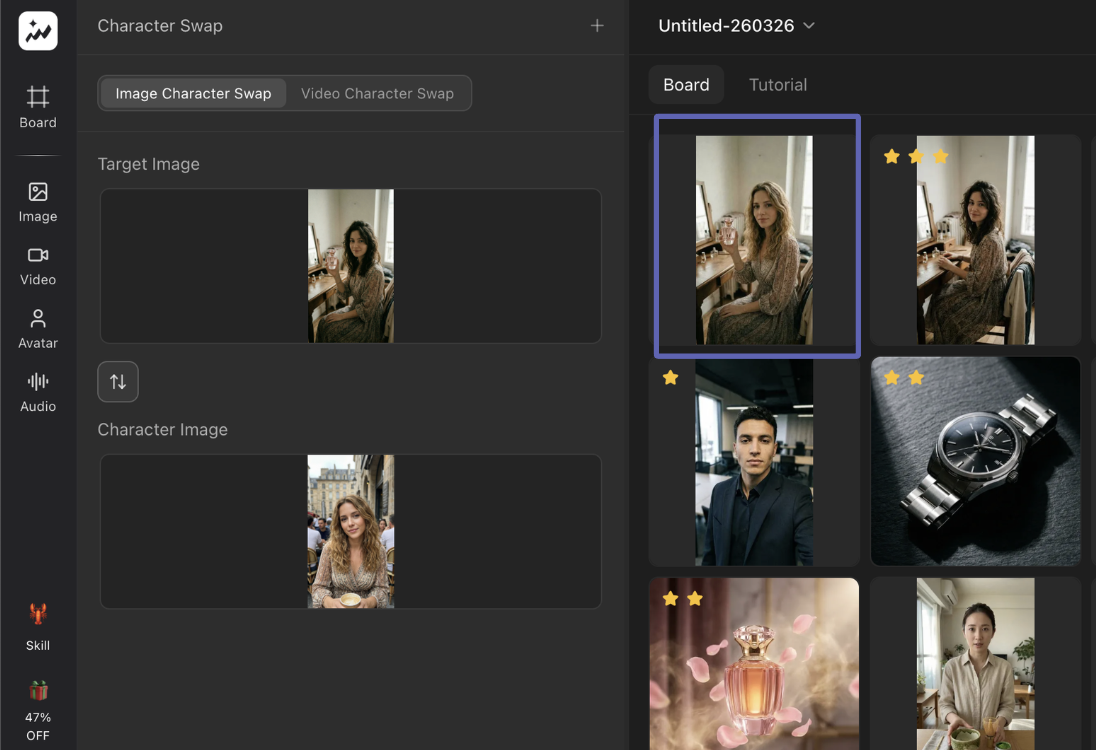Click the Target Image upload area

pyautogui.click(x=350, y=266)
